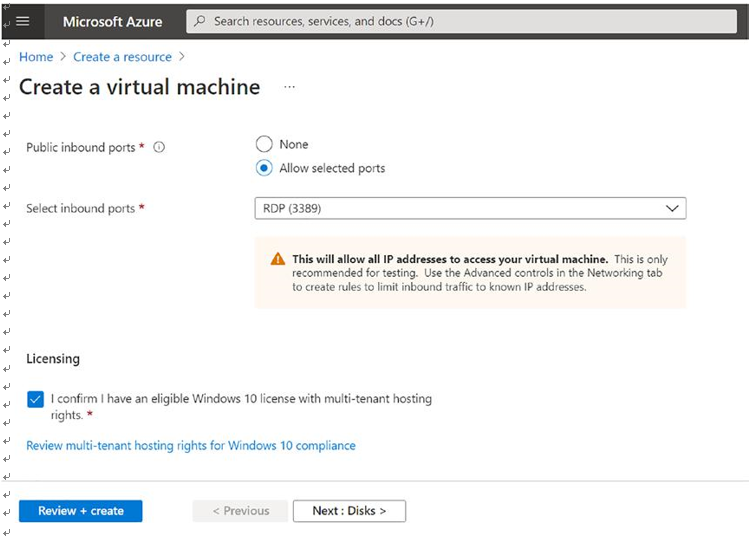
Task: Toggle the Windows 10 license confirmation checkbox
Action: 35,399
